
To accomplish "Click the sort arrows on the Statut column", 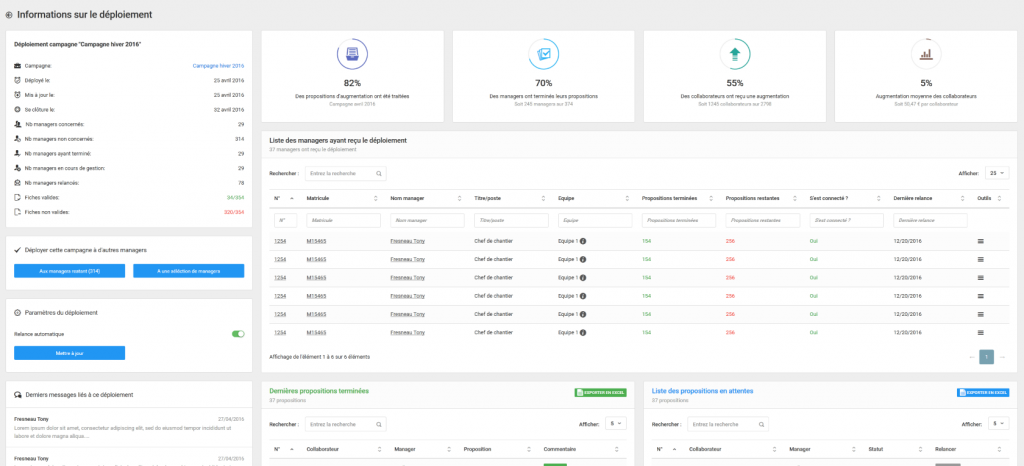I will pyautogui.click(x=920, y=449).
